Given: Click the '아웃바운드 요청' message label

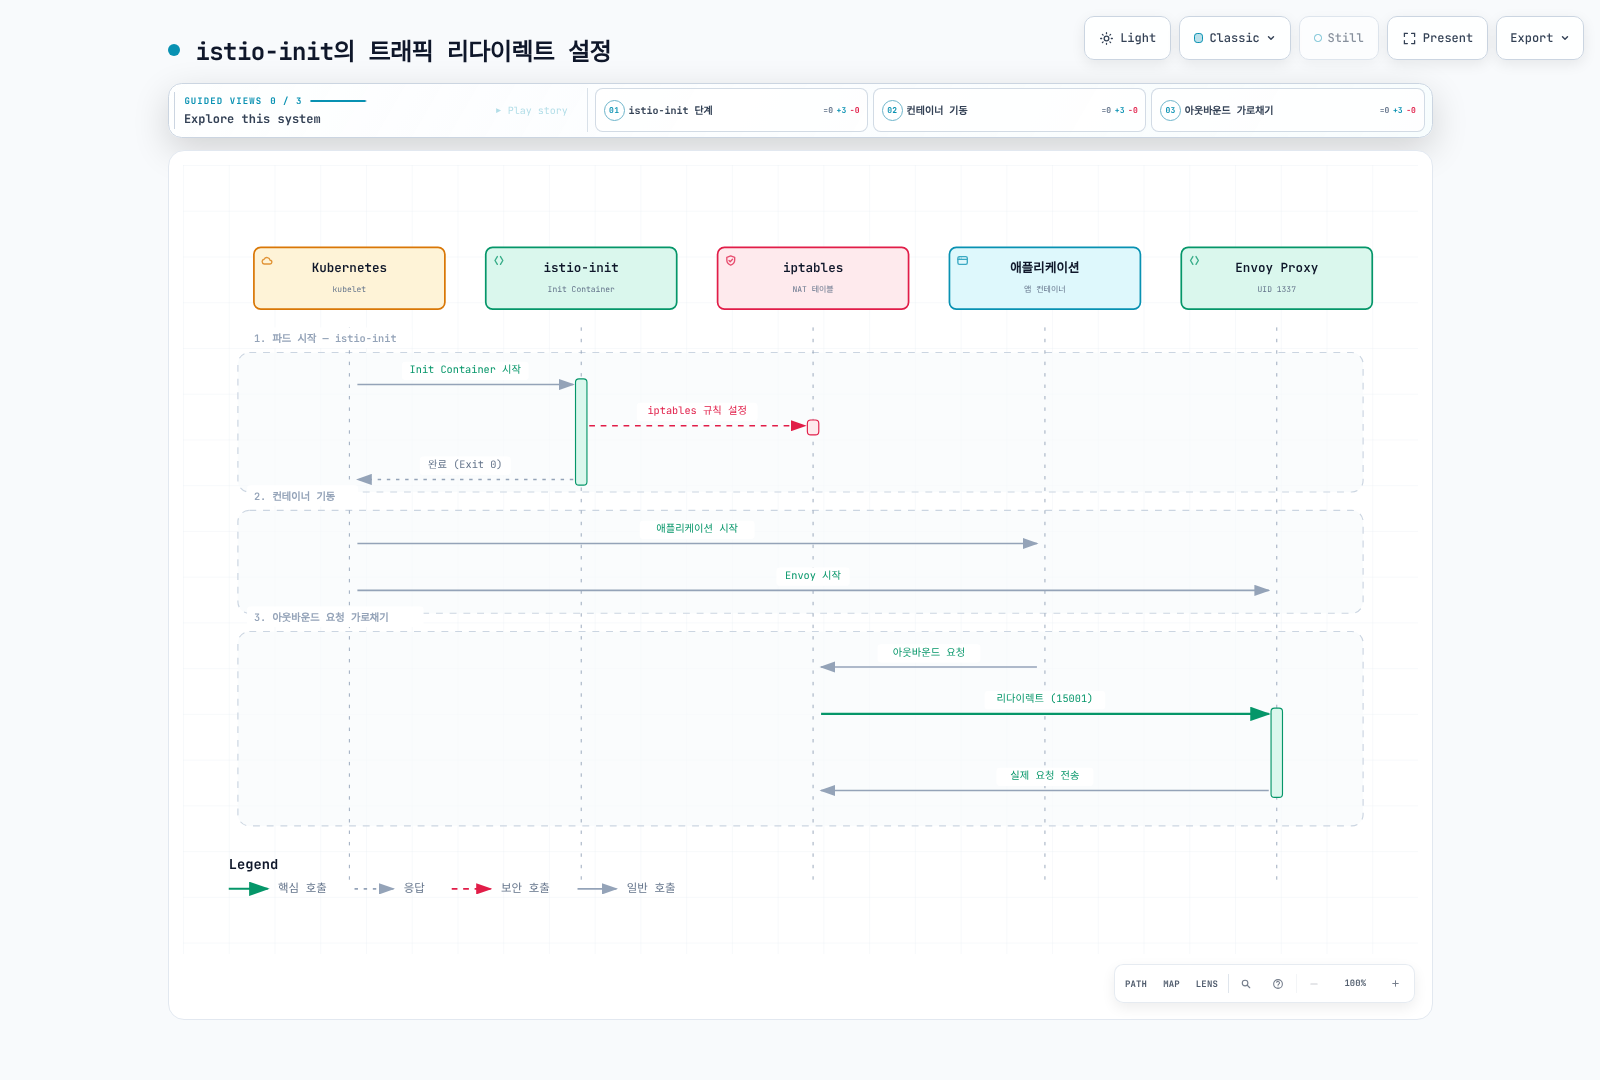Looking at the screenshot, I should [929, 652].
